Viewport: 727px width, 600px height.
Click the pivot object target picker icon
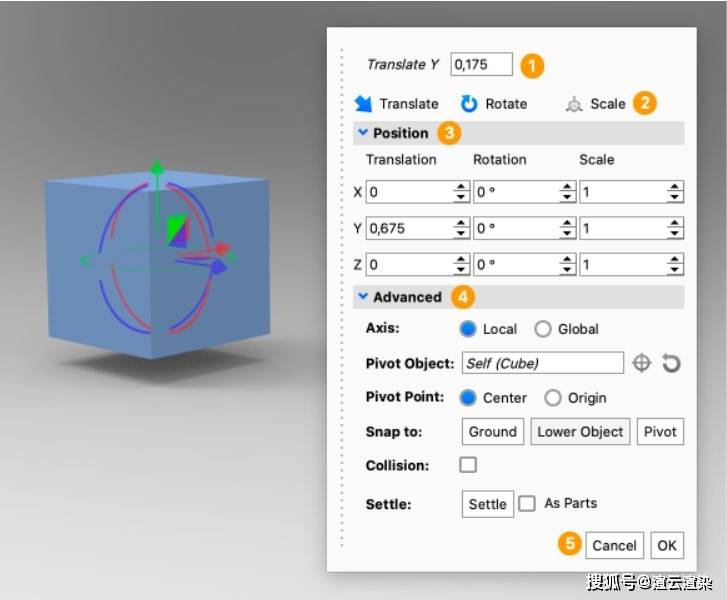(642, 363)
